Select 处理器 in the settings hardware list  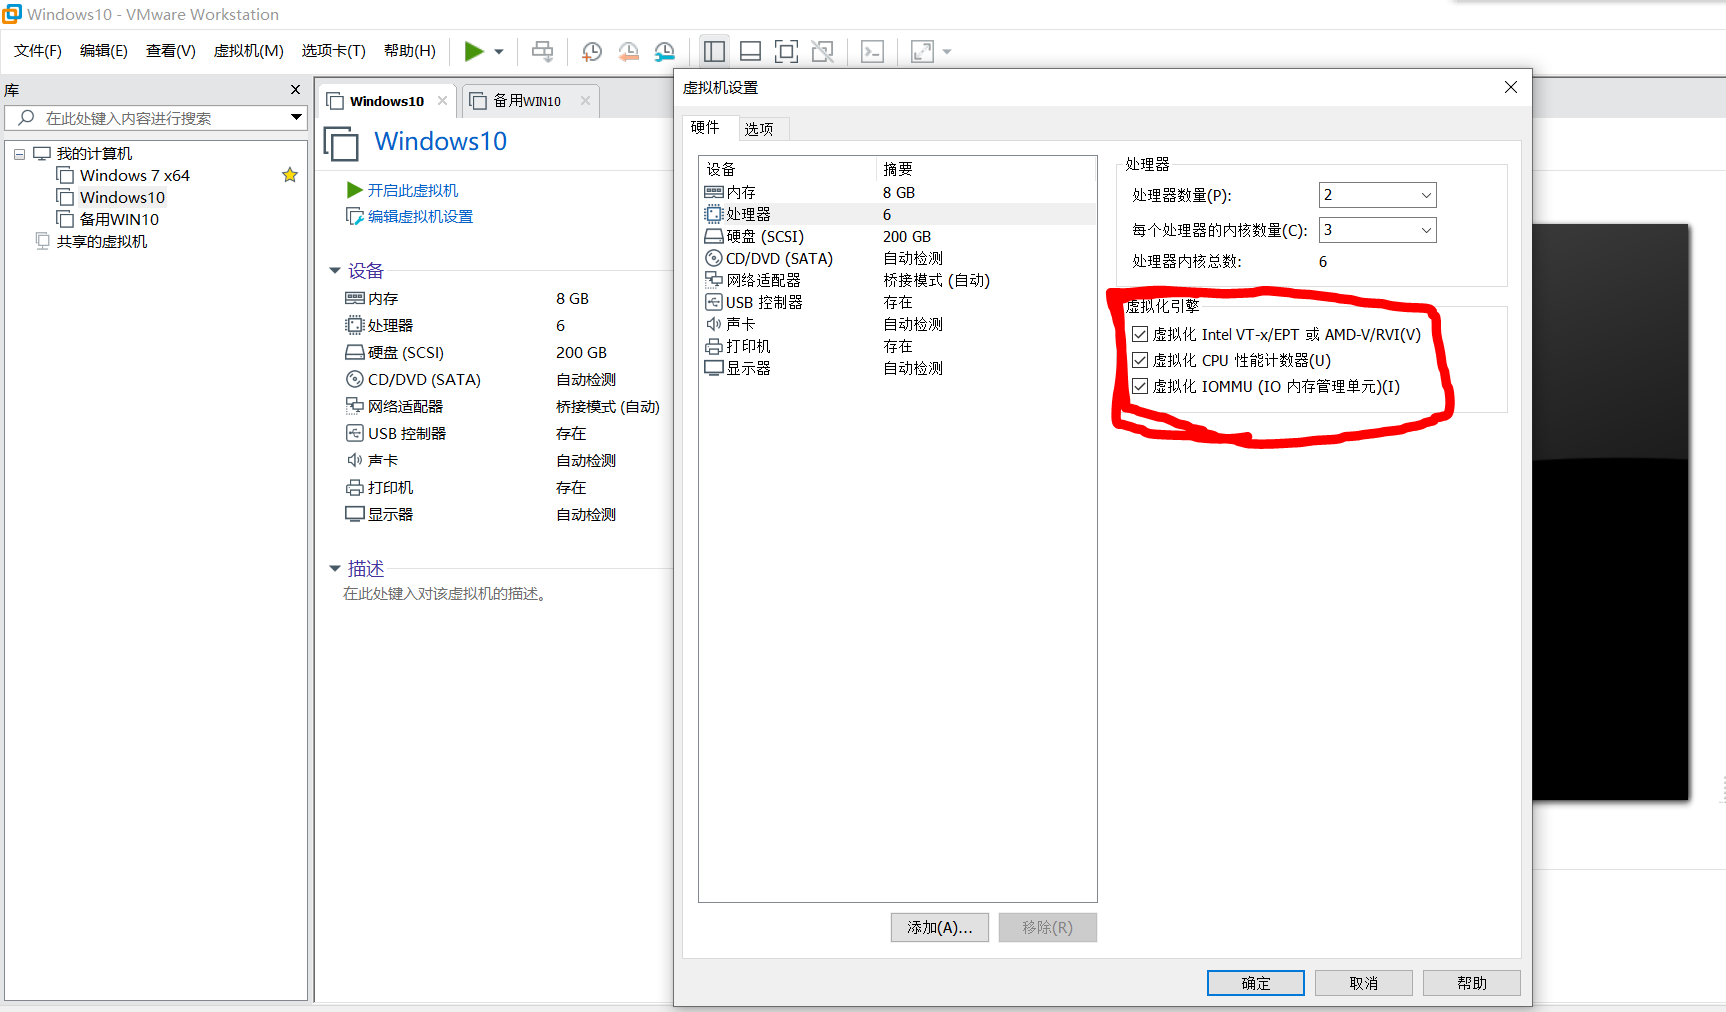point(898,214)
